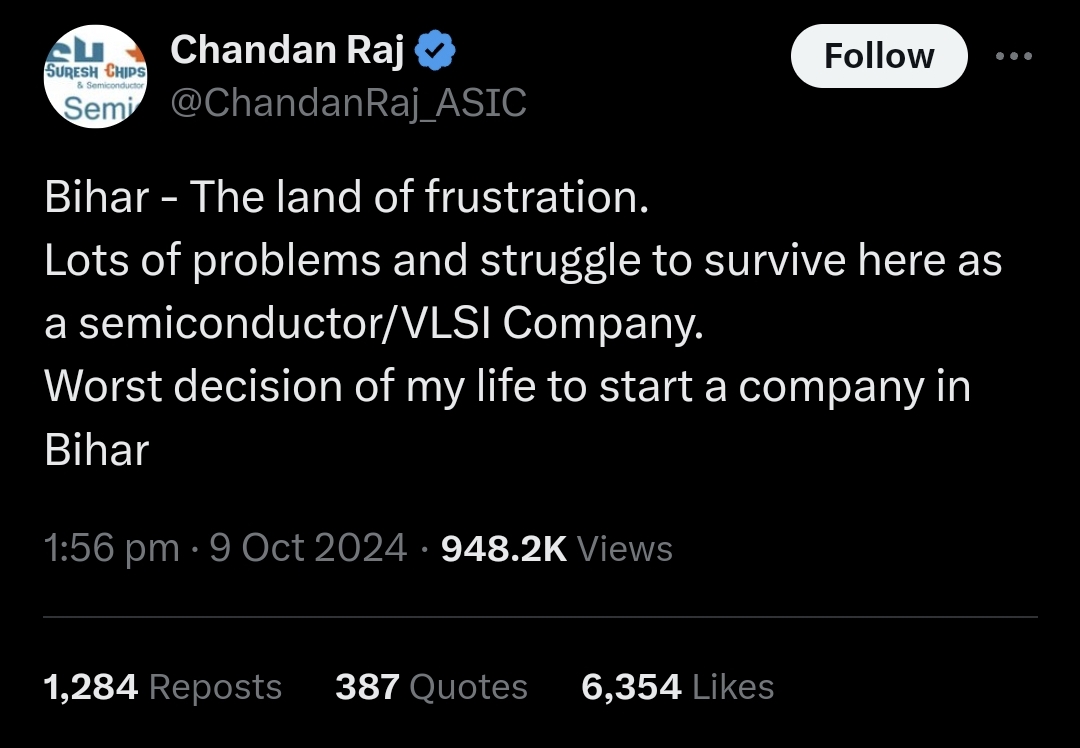
Task: Show the 1,284 Reposts list
Action: [x=163, y=687]
